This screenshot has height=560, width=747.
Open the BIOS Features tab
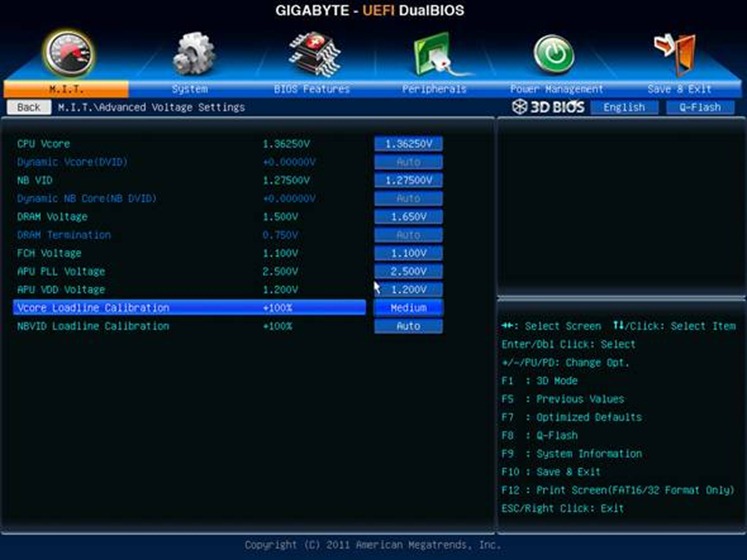pos(312,89)
